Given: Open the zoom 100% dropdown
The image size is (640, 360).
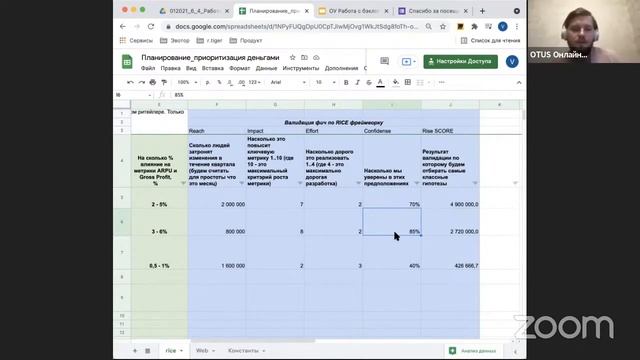Looking at the screenshot, I should 187,82.
